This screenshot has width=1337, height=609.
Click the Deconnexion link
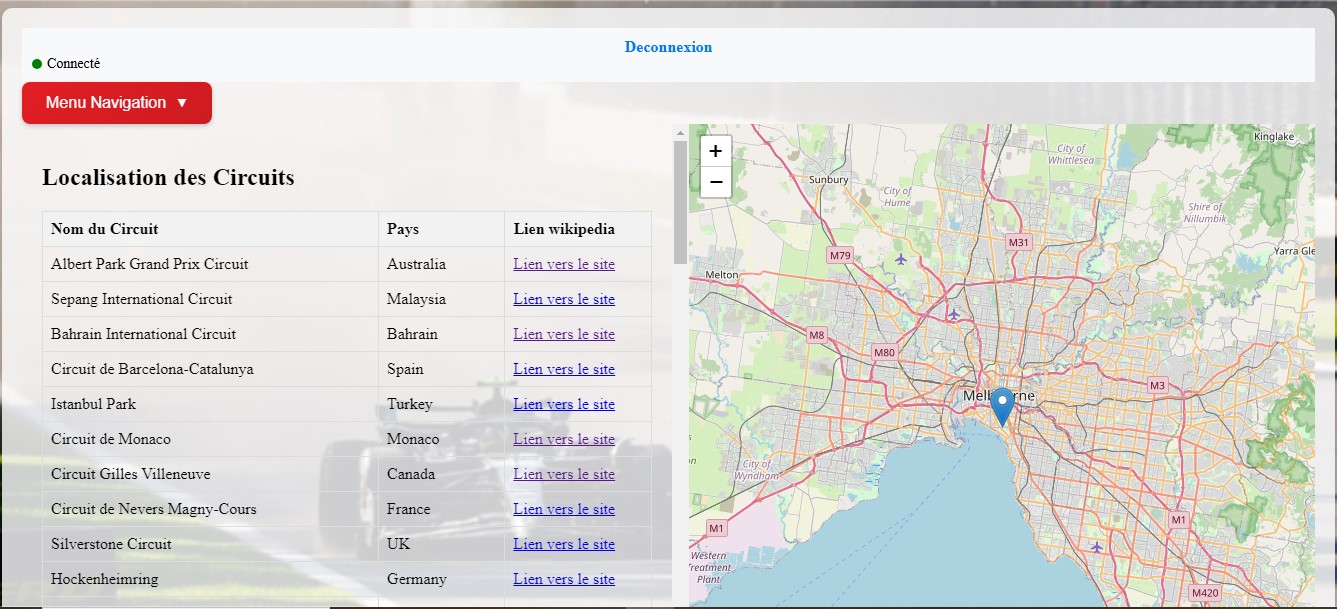click(x=668, y=47)
